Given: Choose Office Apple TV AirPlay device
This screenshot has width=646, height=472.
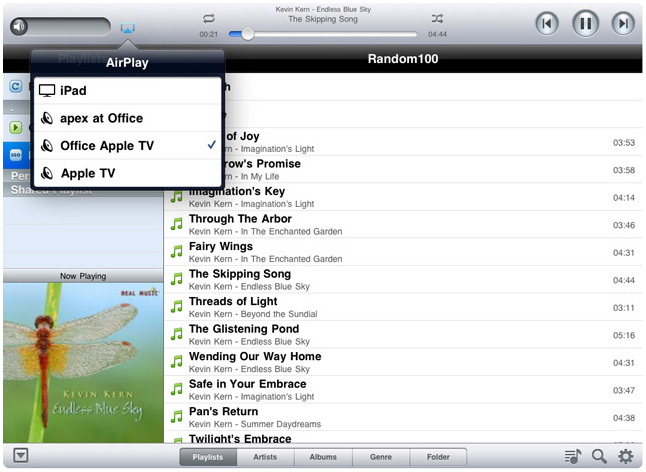Looking at the screenshot, I should point(128,146).
